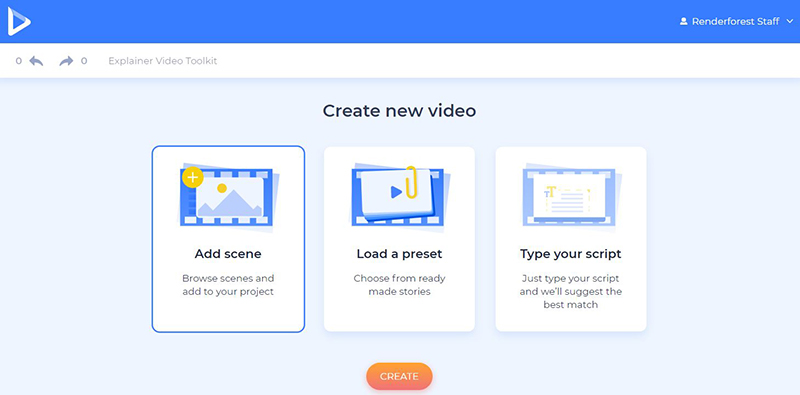Click the yellow paperclip icon on preset card
The height and width of the screenshot is (395, 800).
[411, 182]
